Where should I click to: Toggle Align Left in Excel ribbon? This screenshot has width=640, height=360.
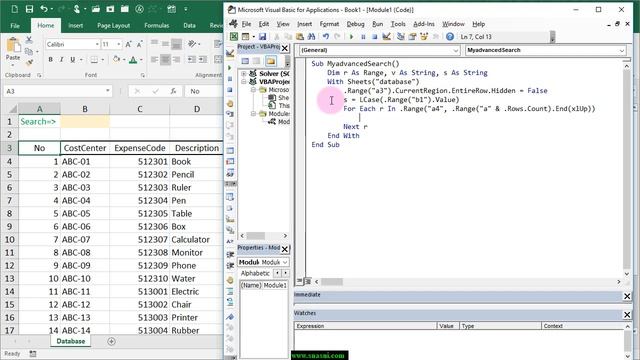pos(154,60)
